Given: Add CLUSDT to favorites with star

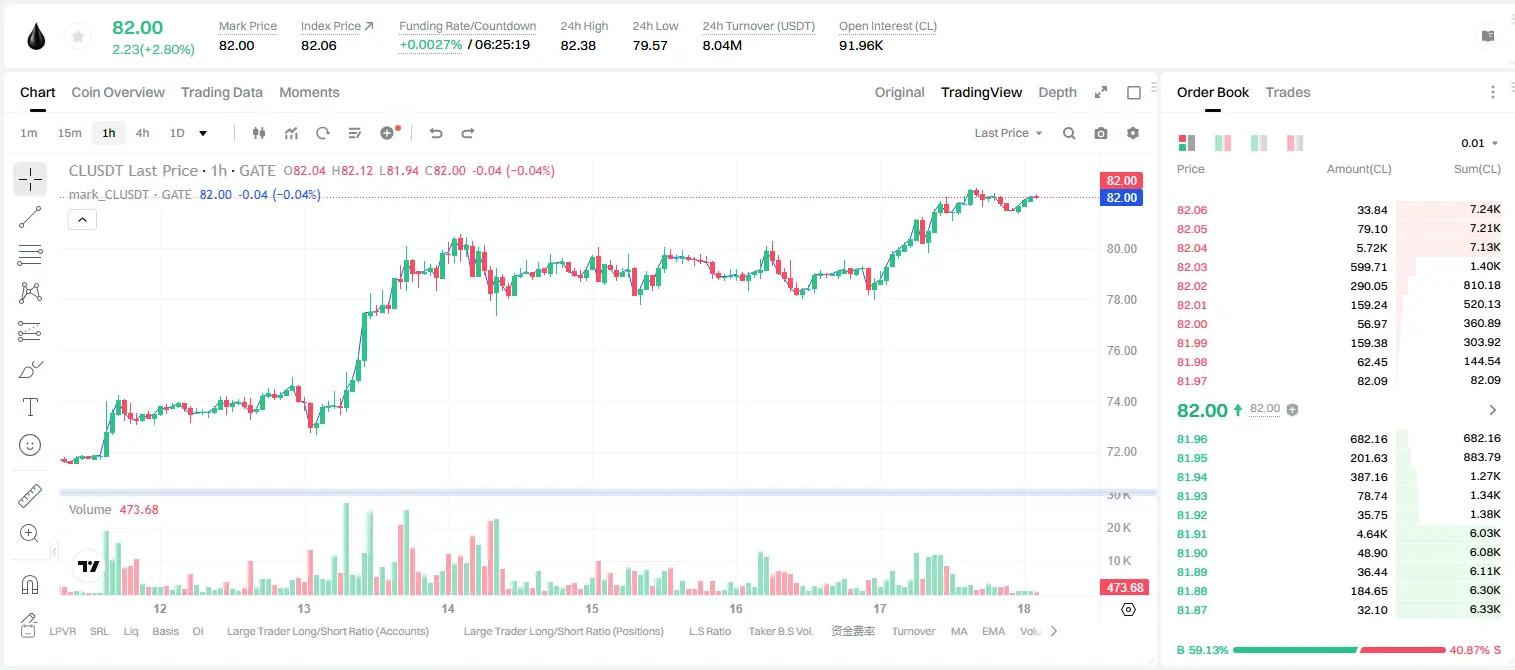Looking at the screenshot, I should [x=78, y=37].
